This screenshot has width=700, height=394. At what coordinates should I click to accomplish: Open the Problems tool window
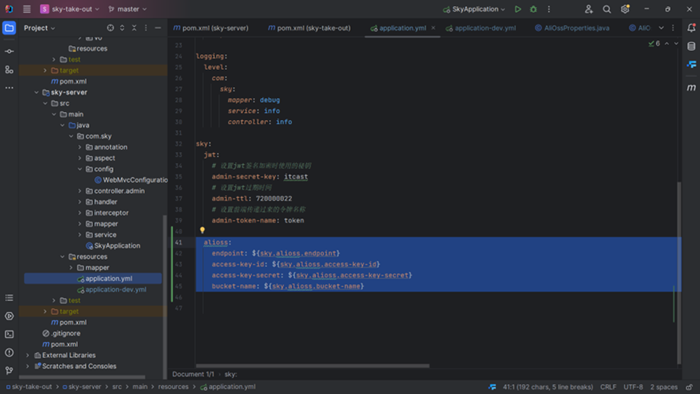[x=9, y=353]
